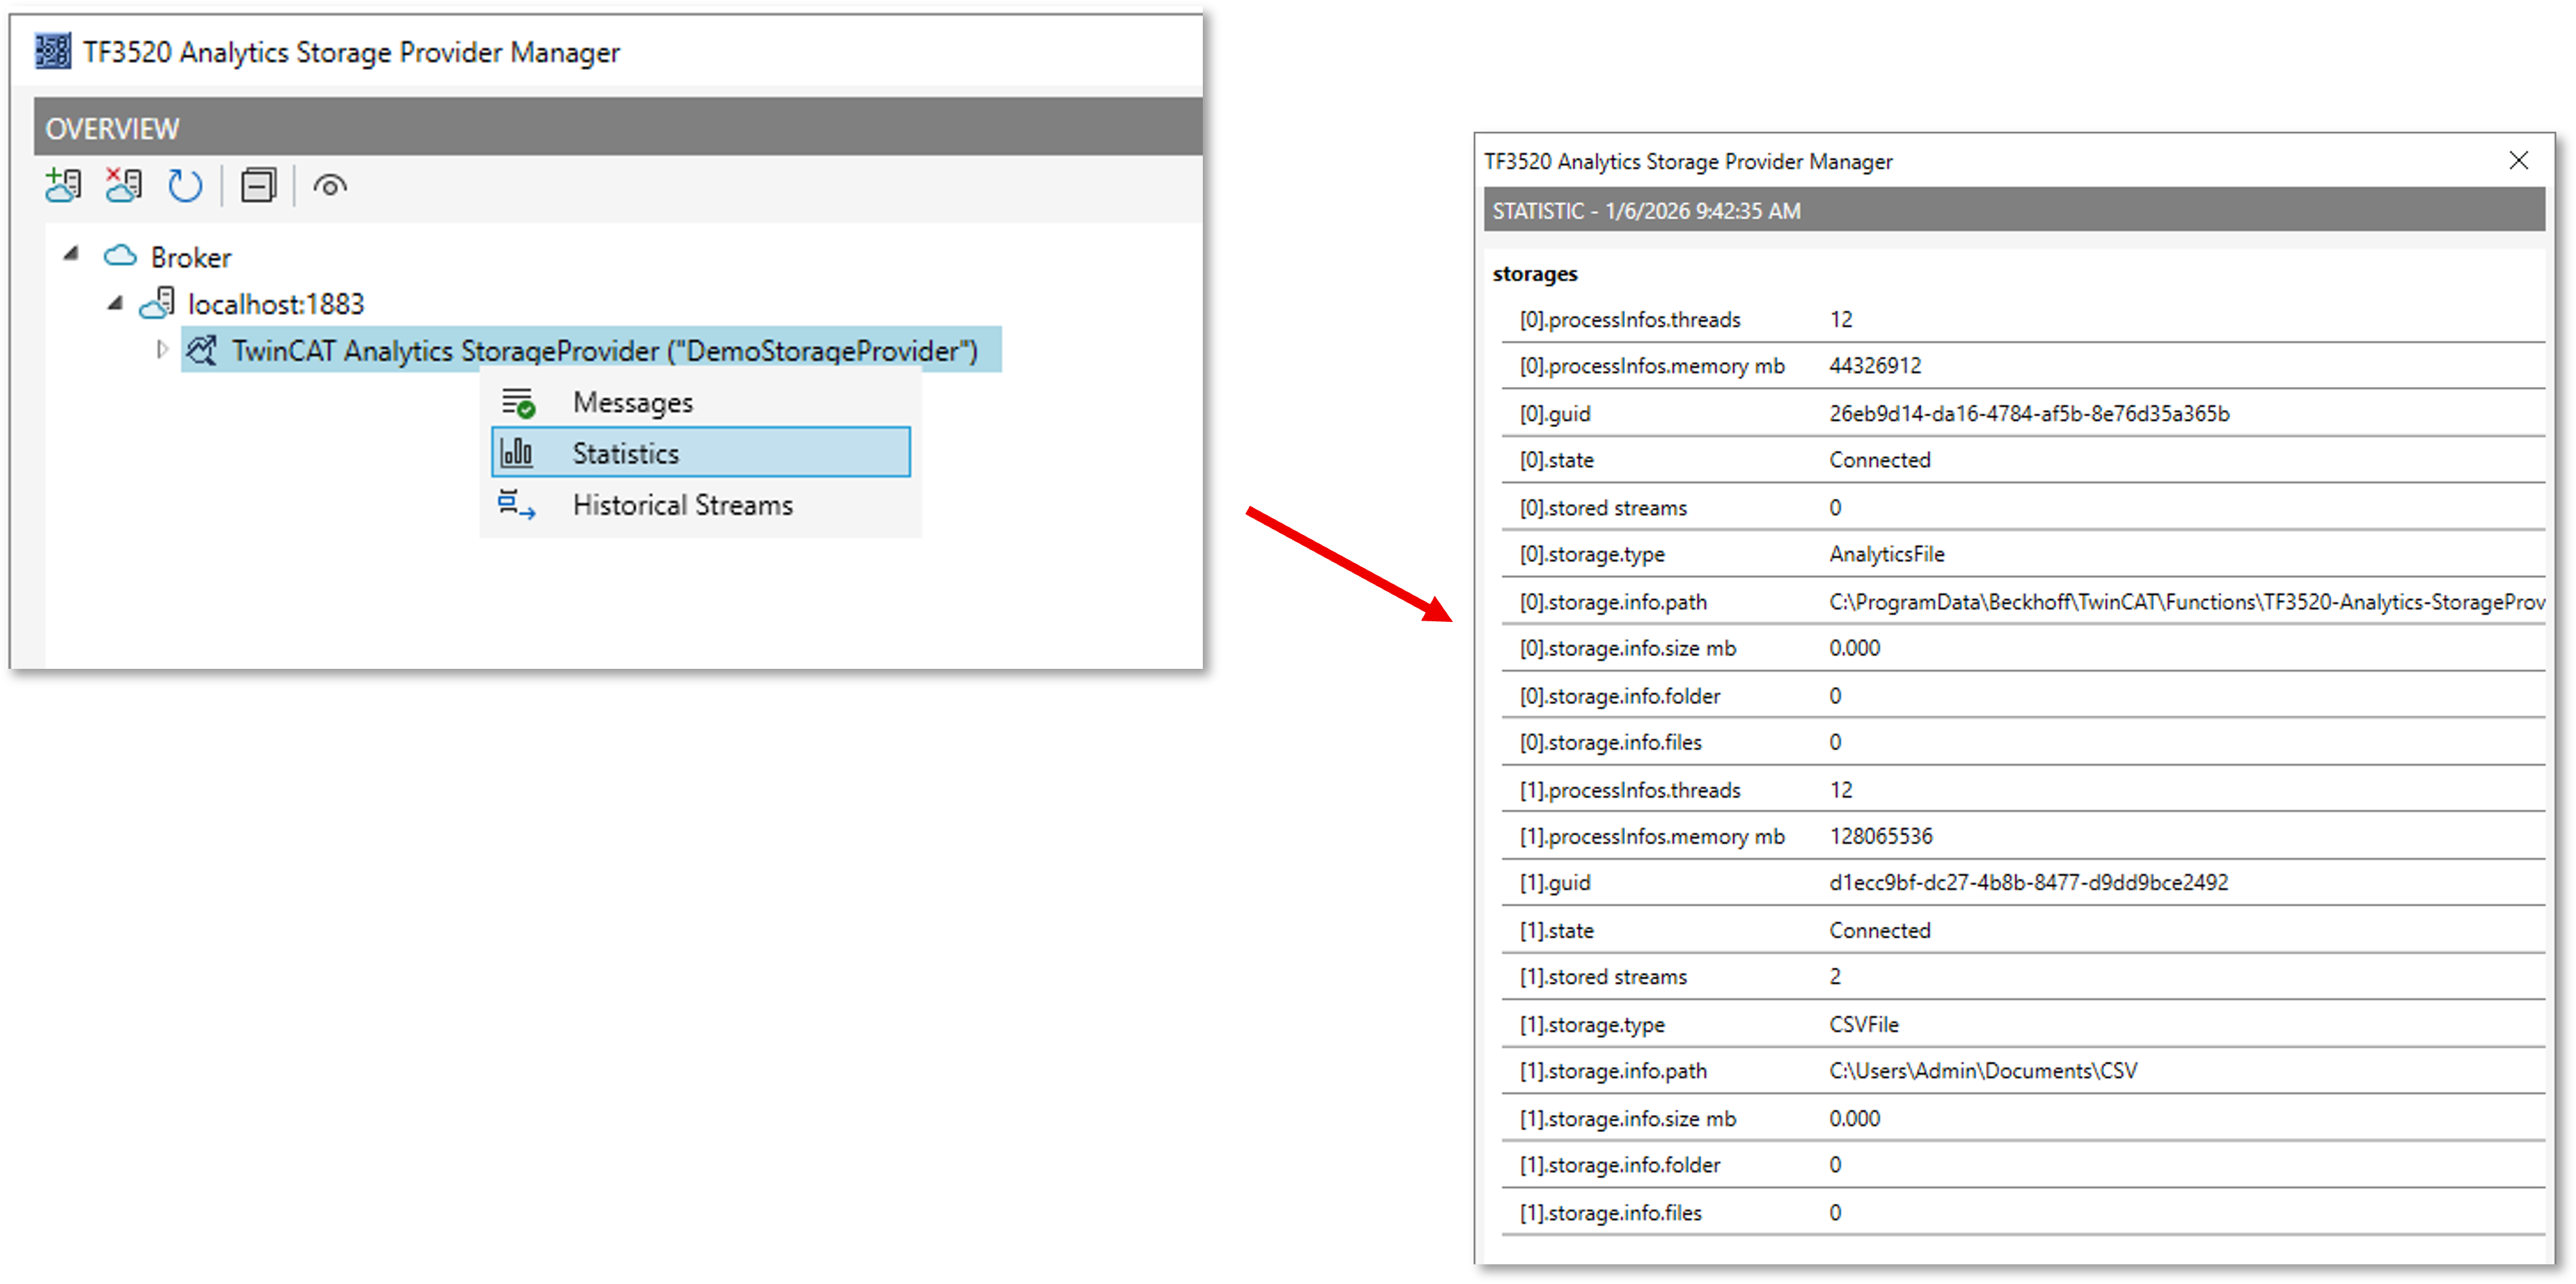Viewport: 2576px width, 1284px height.
Task: Click the [0].stored streams row label
Action: coord(1603,507)
